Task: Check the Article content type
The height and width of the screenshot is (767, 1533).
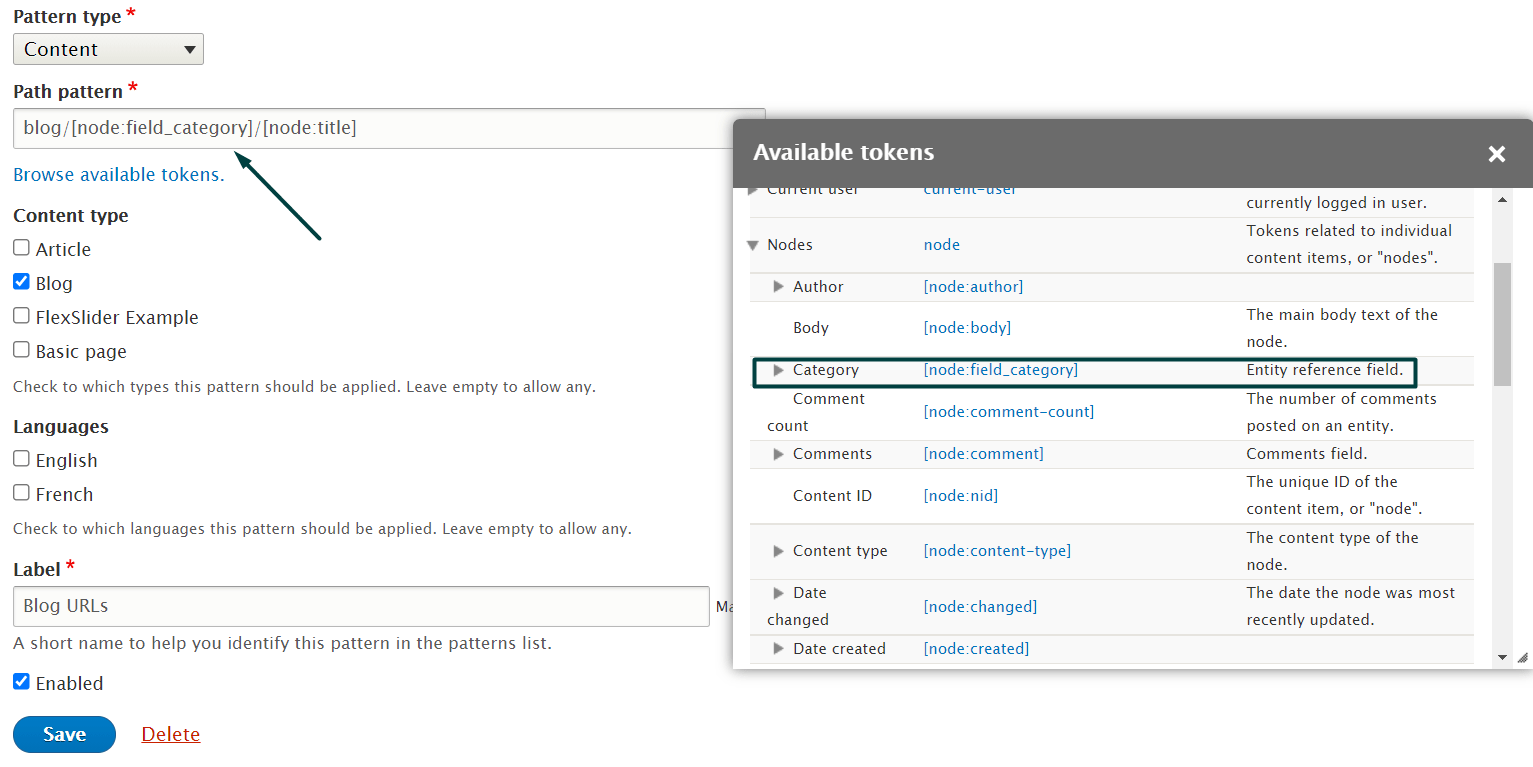Action: tap(21, 248)
